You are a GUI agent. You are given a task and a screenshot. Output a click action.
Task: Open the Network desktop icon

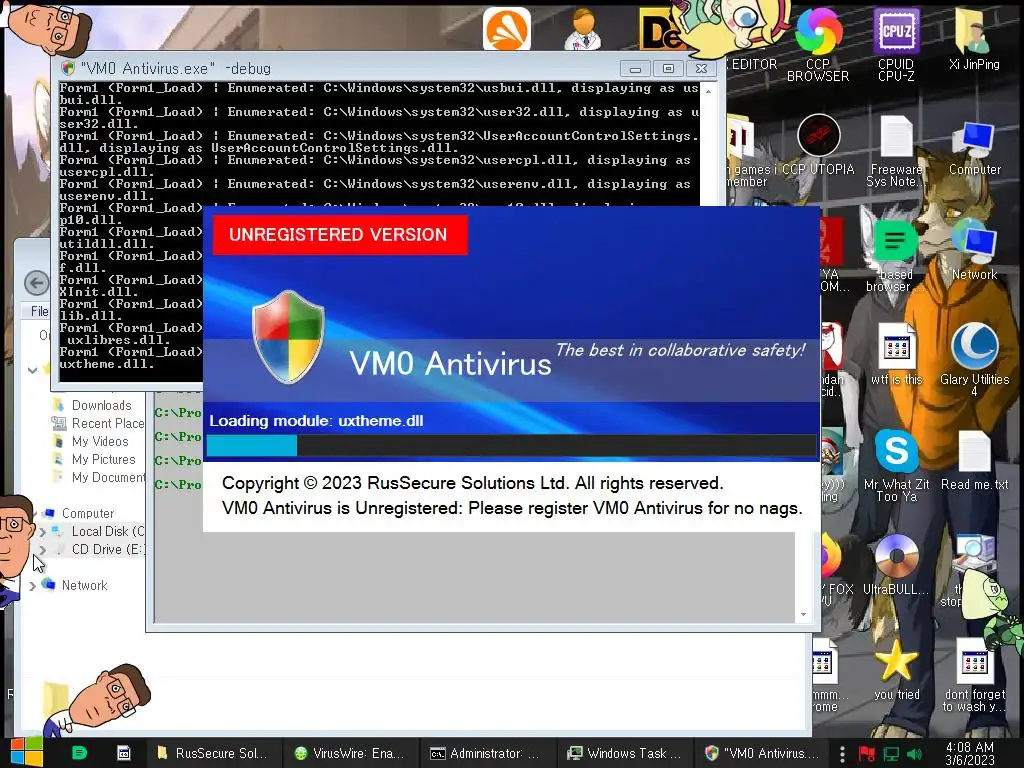tap(974, 251)
